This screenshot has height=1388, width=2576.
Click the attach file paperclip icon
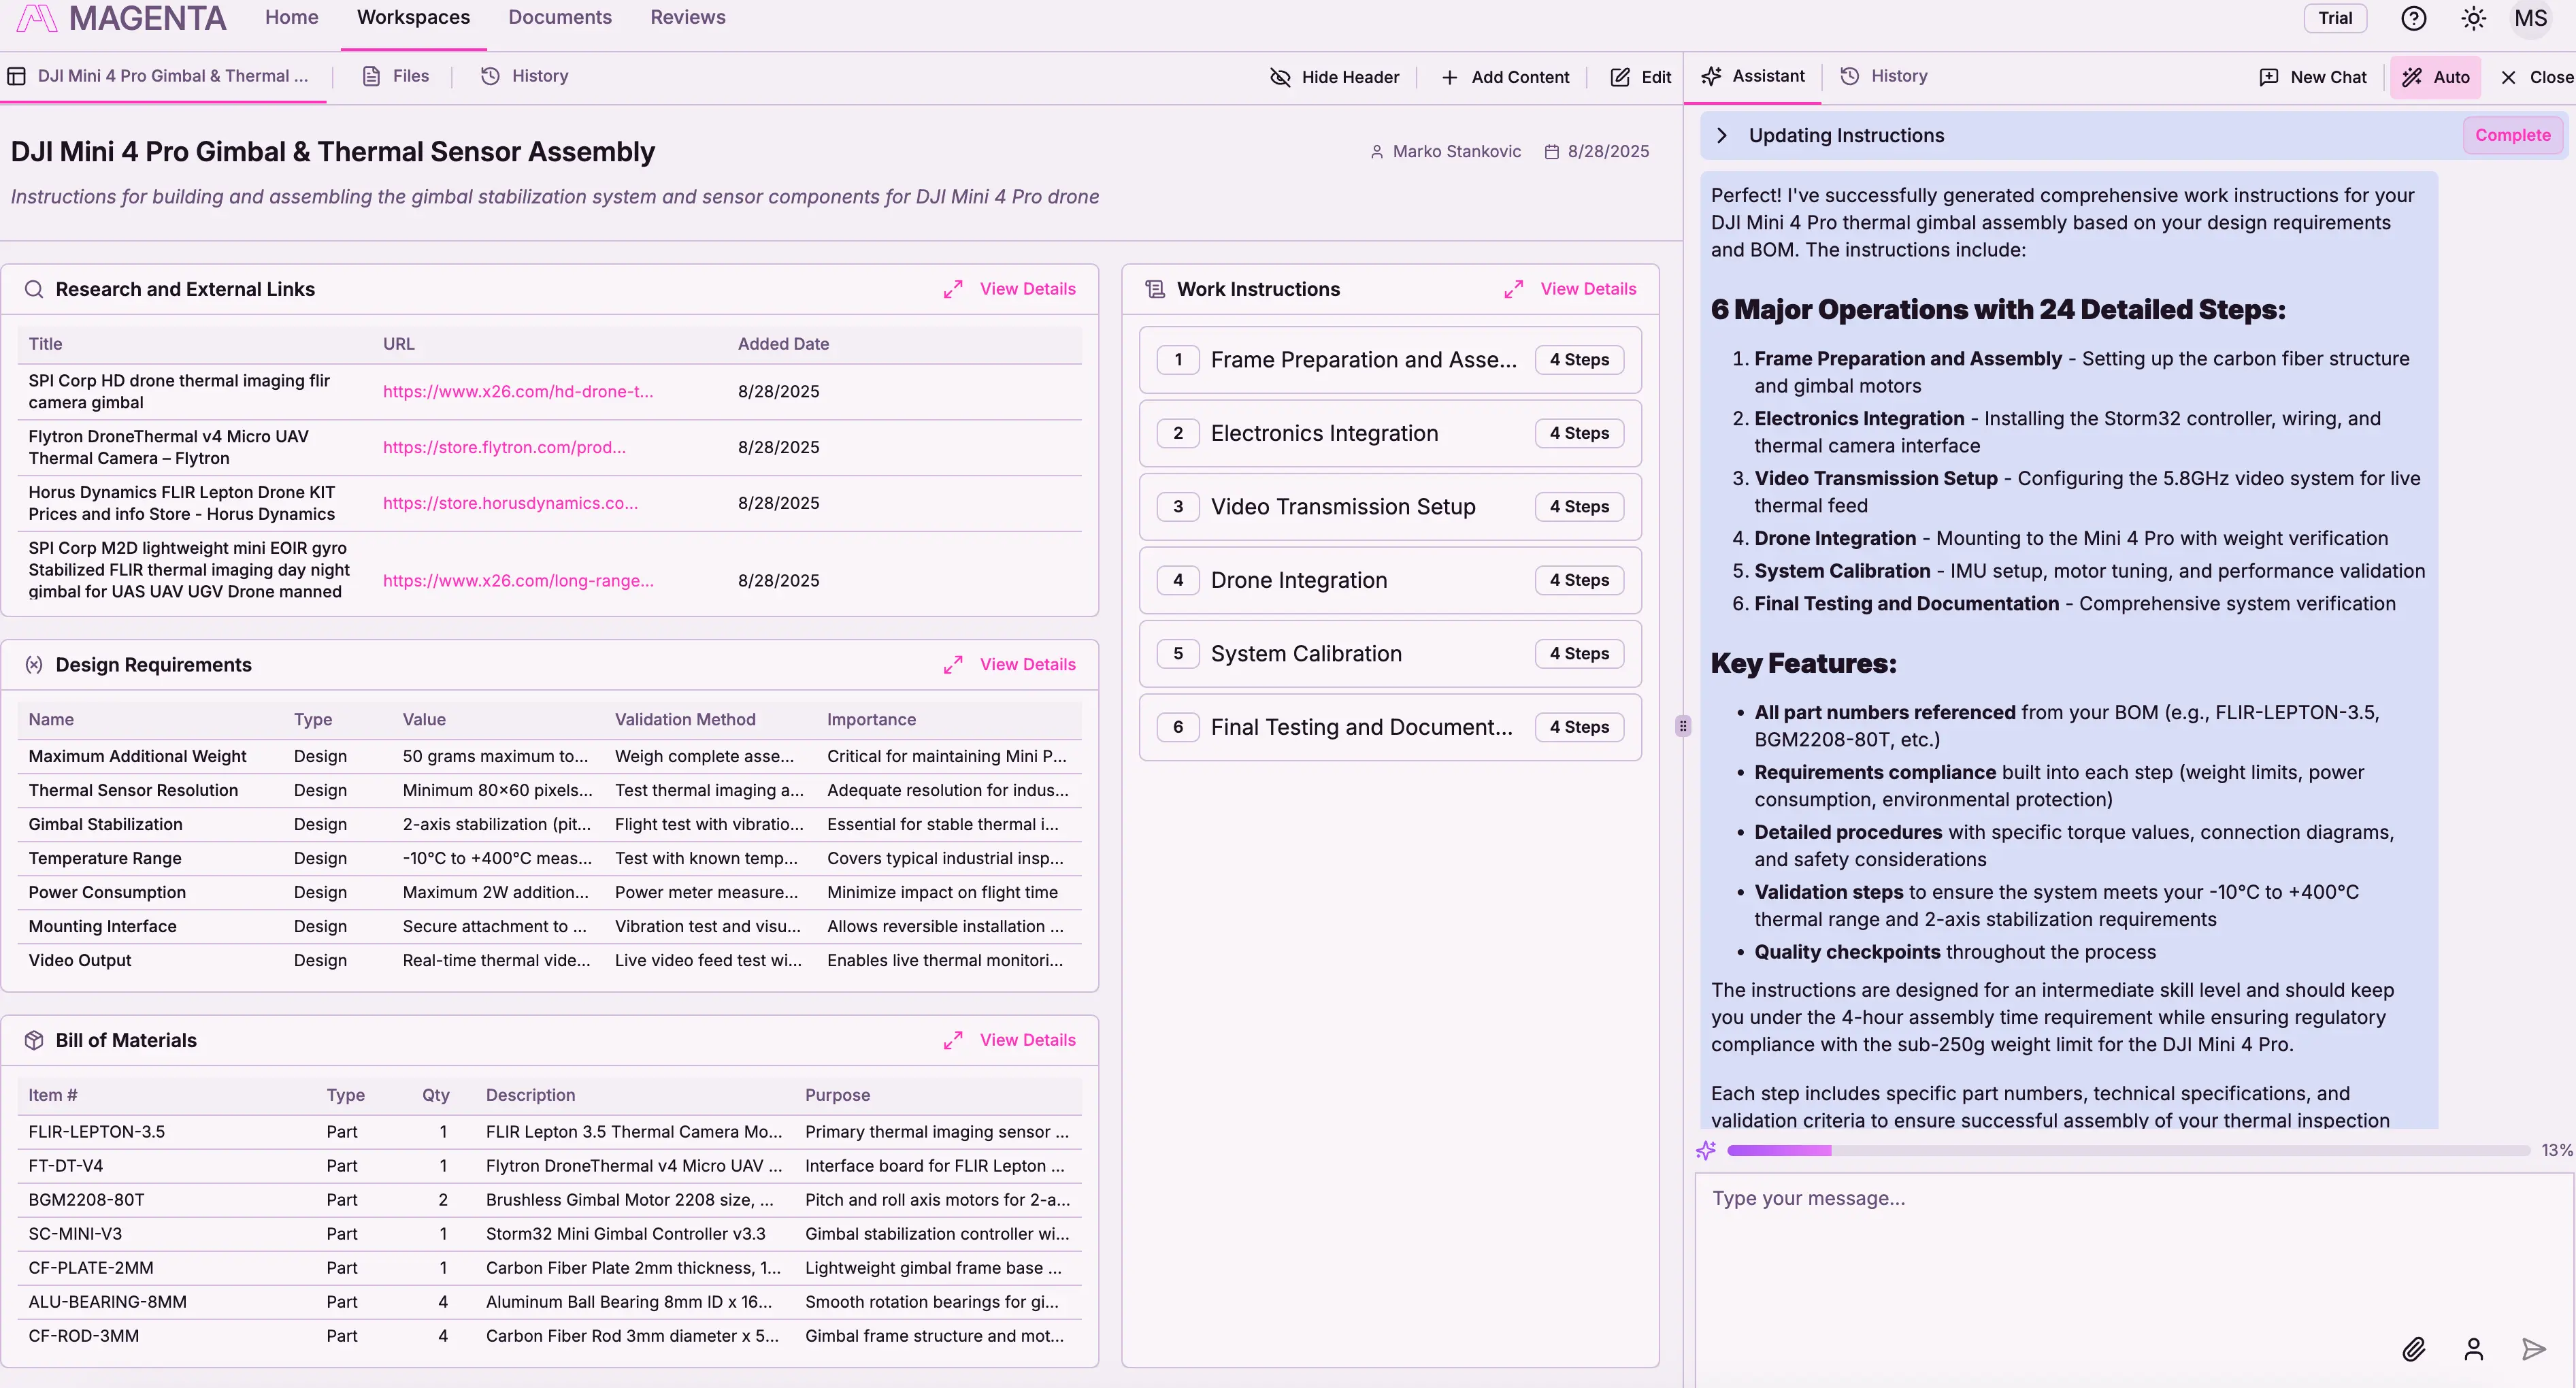pos(2413,1349)
